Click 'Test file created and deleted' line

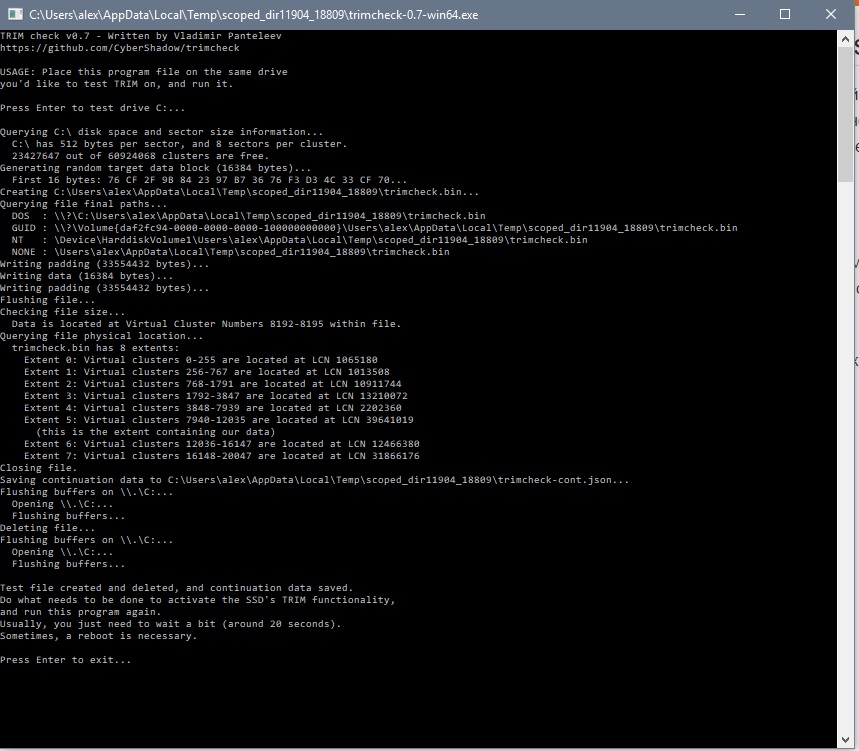pyautogui.click(x=176, y=589)
